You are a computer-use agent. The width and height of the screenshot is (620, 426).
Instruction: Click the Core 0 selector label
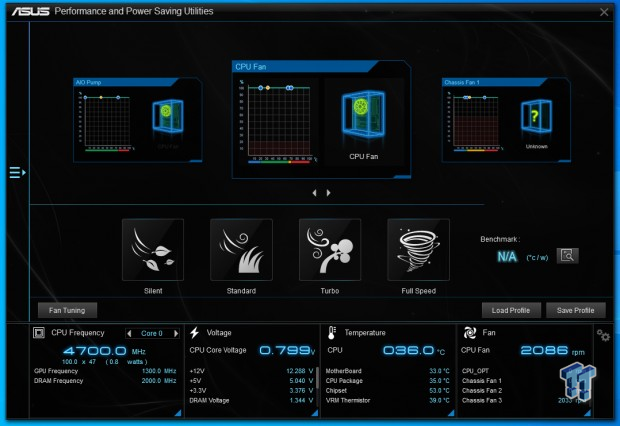coord(152,333)
